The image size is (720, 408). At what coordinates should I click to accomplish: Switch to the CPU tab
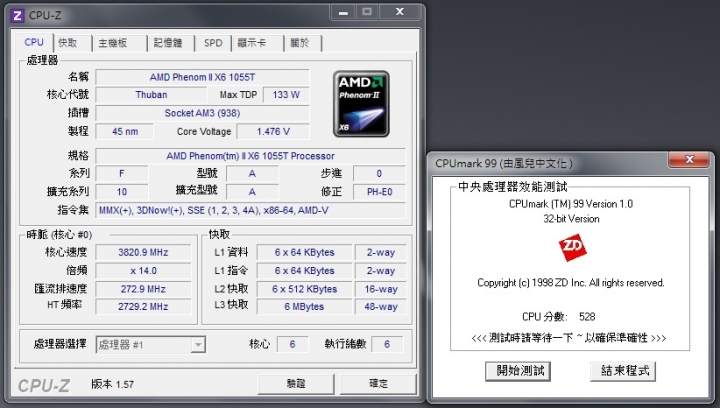click(34, 42)
